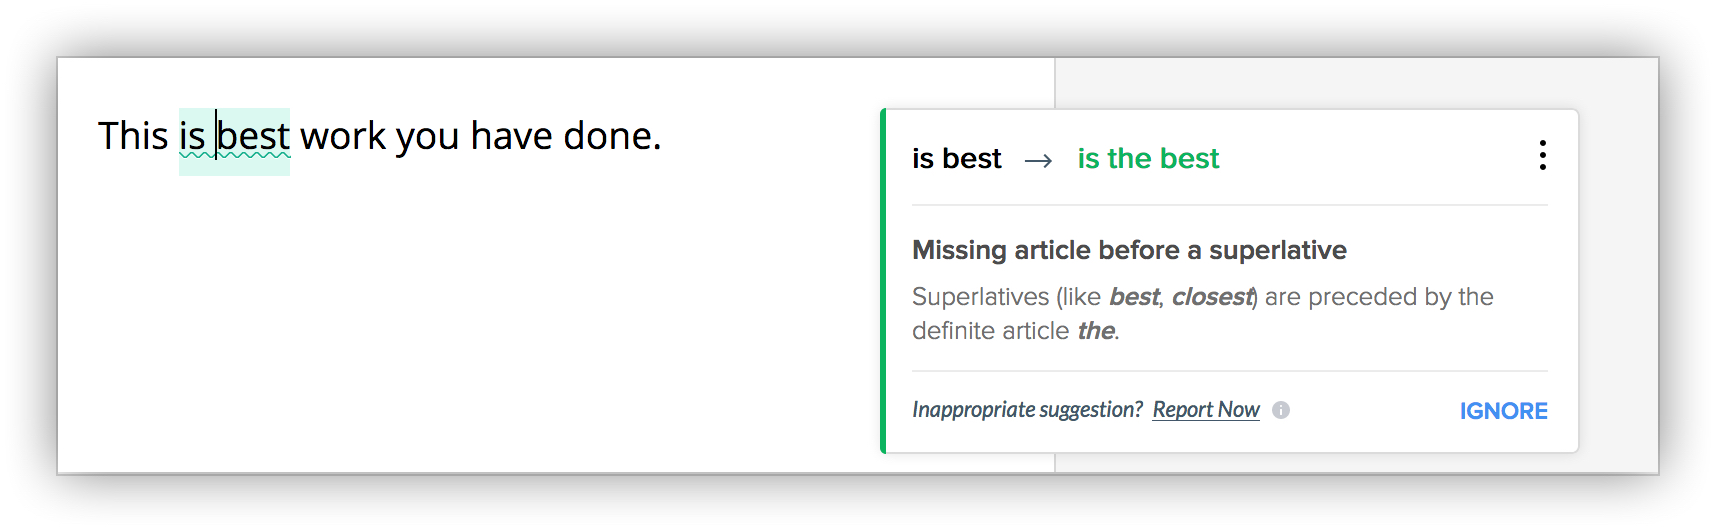This screenshot has height=532, width=1716.
Task: Click the green accent bar on suggestion card
Action: coord(883,280)
